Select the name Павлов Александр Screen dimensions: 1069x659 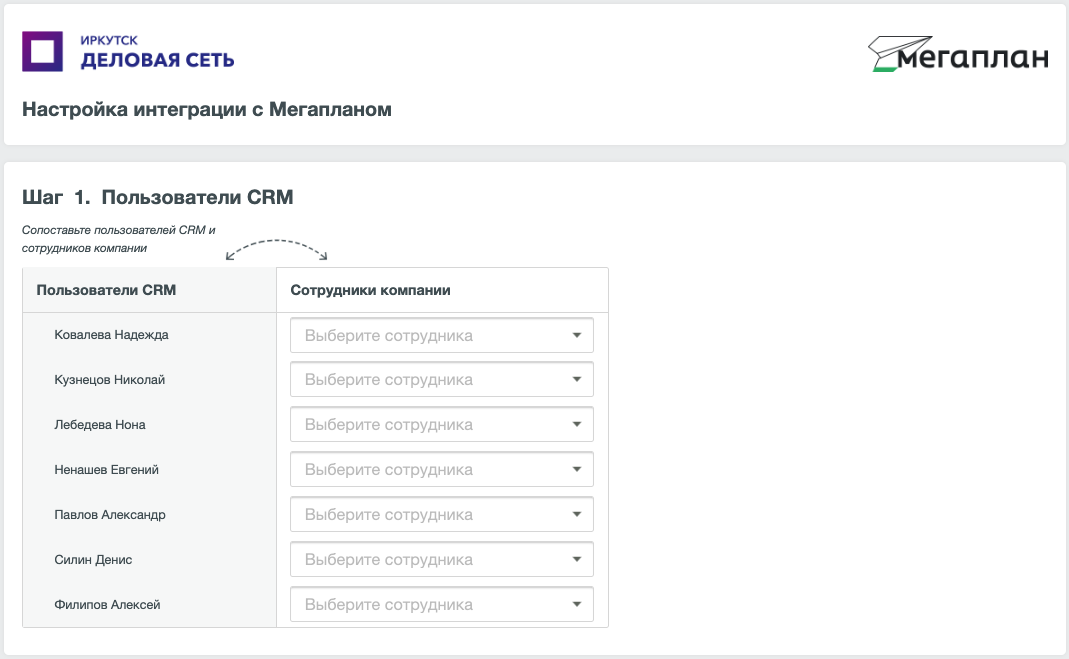coord(110,515)
